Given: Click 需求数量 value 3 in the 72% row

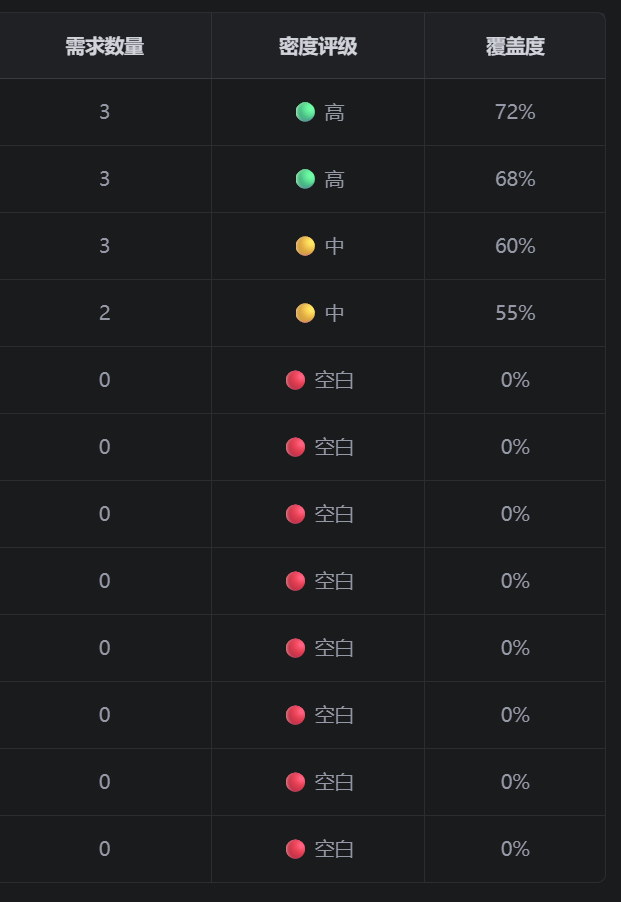Looking at the screenshot, I should tap(105, 112).
